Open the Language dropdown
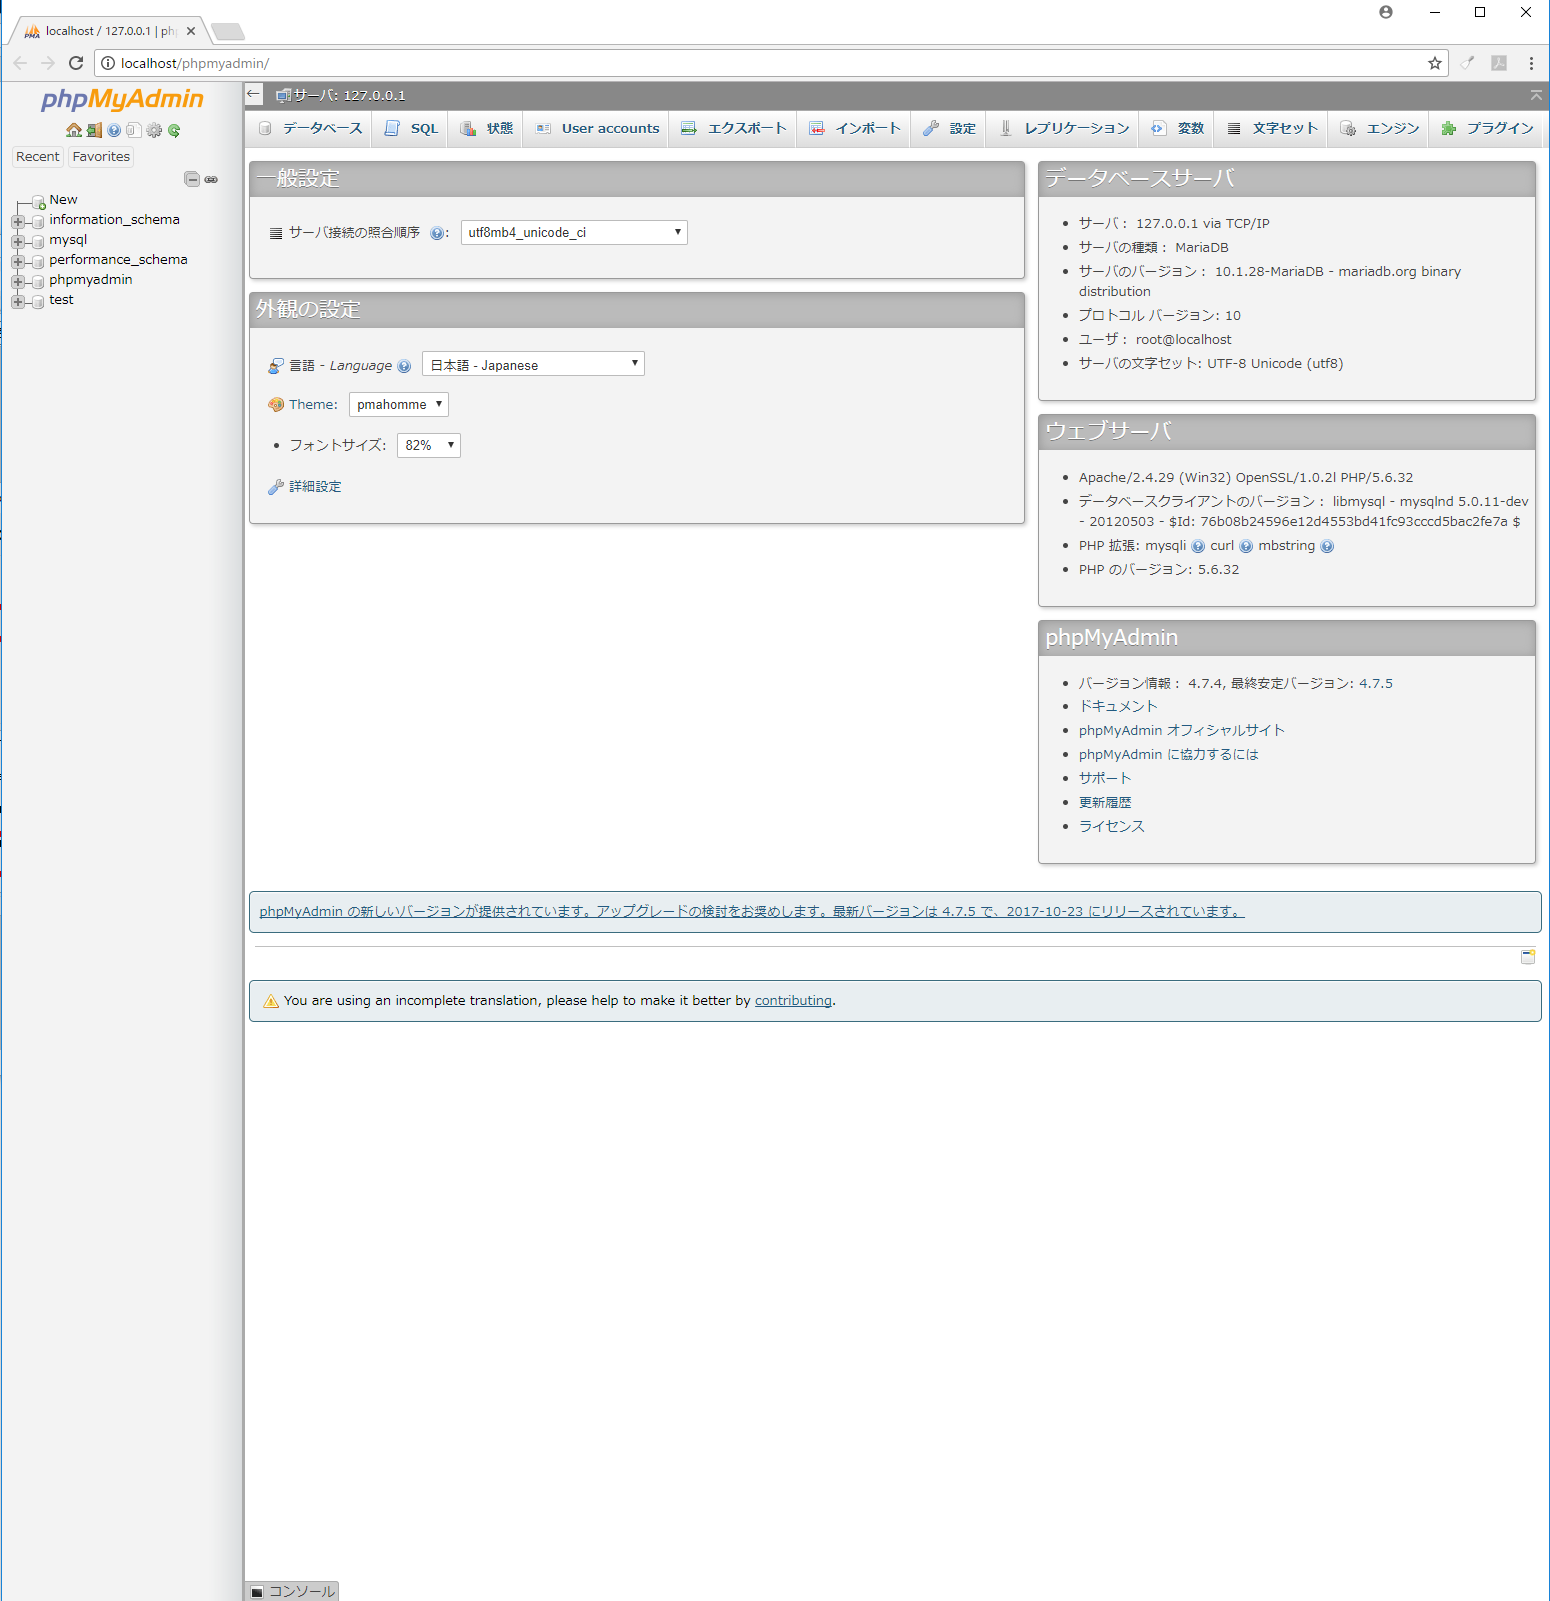The width and height of the screenshot is (1550, 1601). tap(533, 364)
